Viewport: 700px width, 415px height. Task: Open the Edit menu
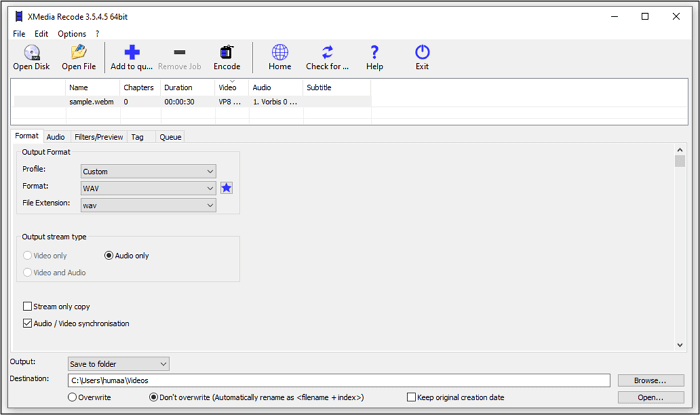click(x=41, y=33)
